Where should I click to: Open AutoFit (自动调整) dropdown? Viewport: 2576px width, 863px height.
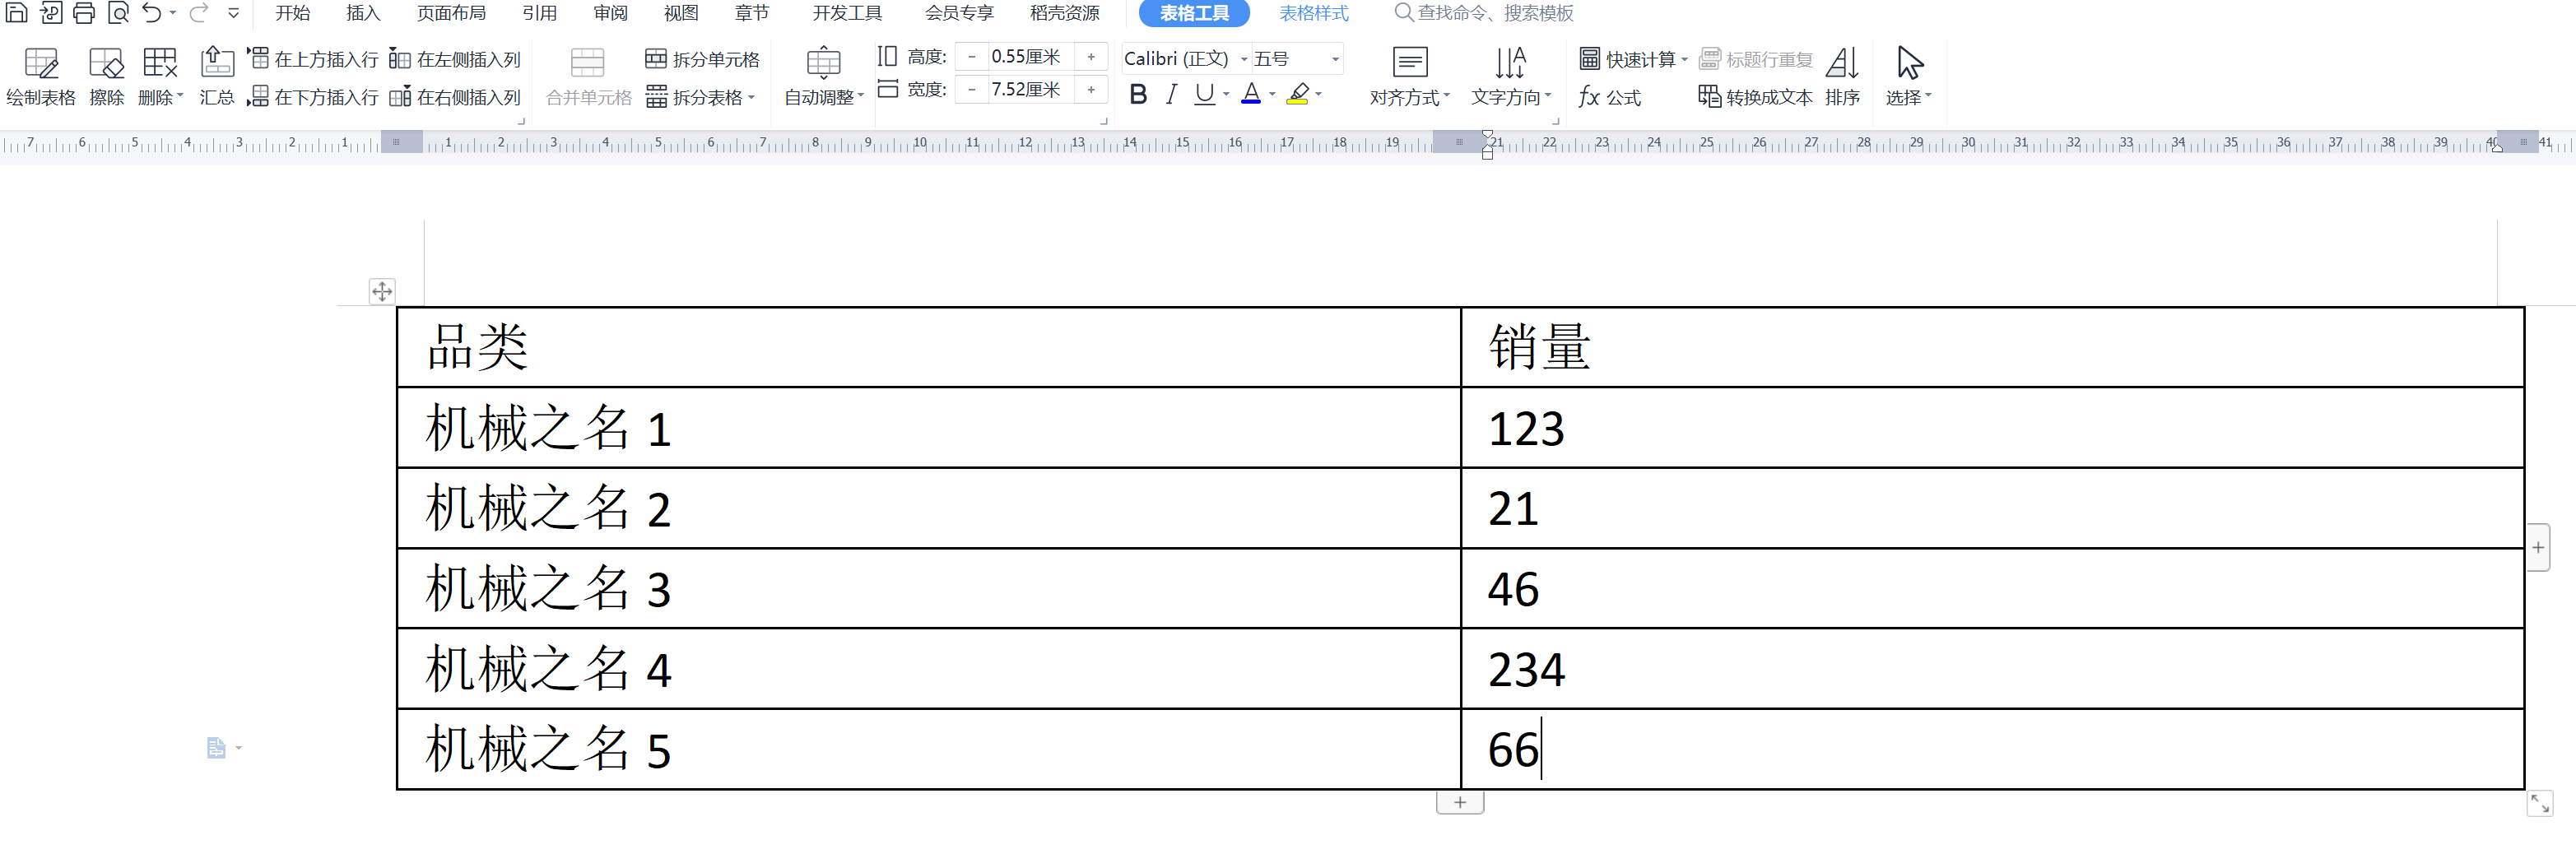pos(823,77)
